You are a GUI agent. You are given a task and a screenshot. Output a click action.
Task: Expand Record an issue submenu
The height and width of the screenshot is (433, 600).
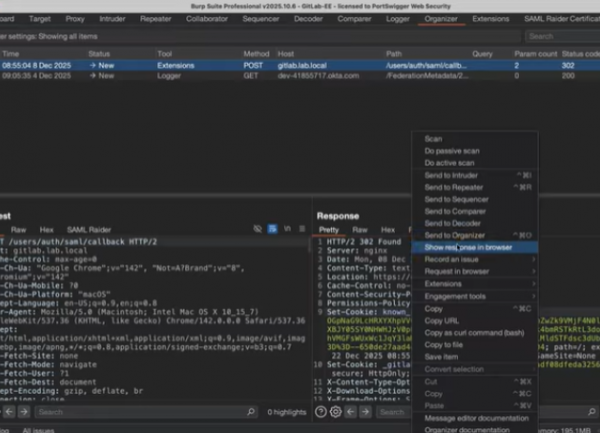[474, 259]
